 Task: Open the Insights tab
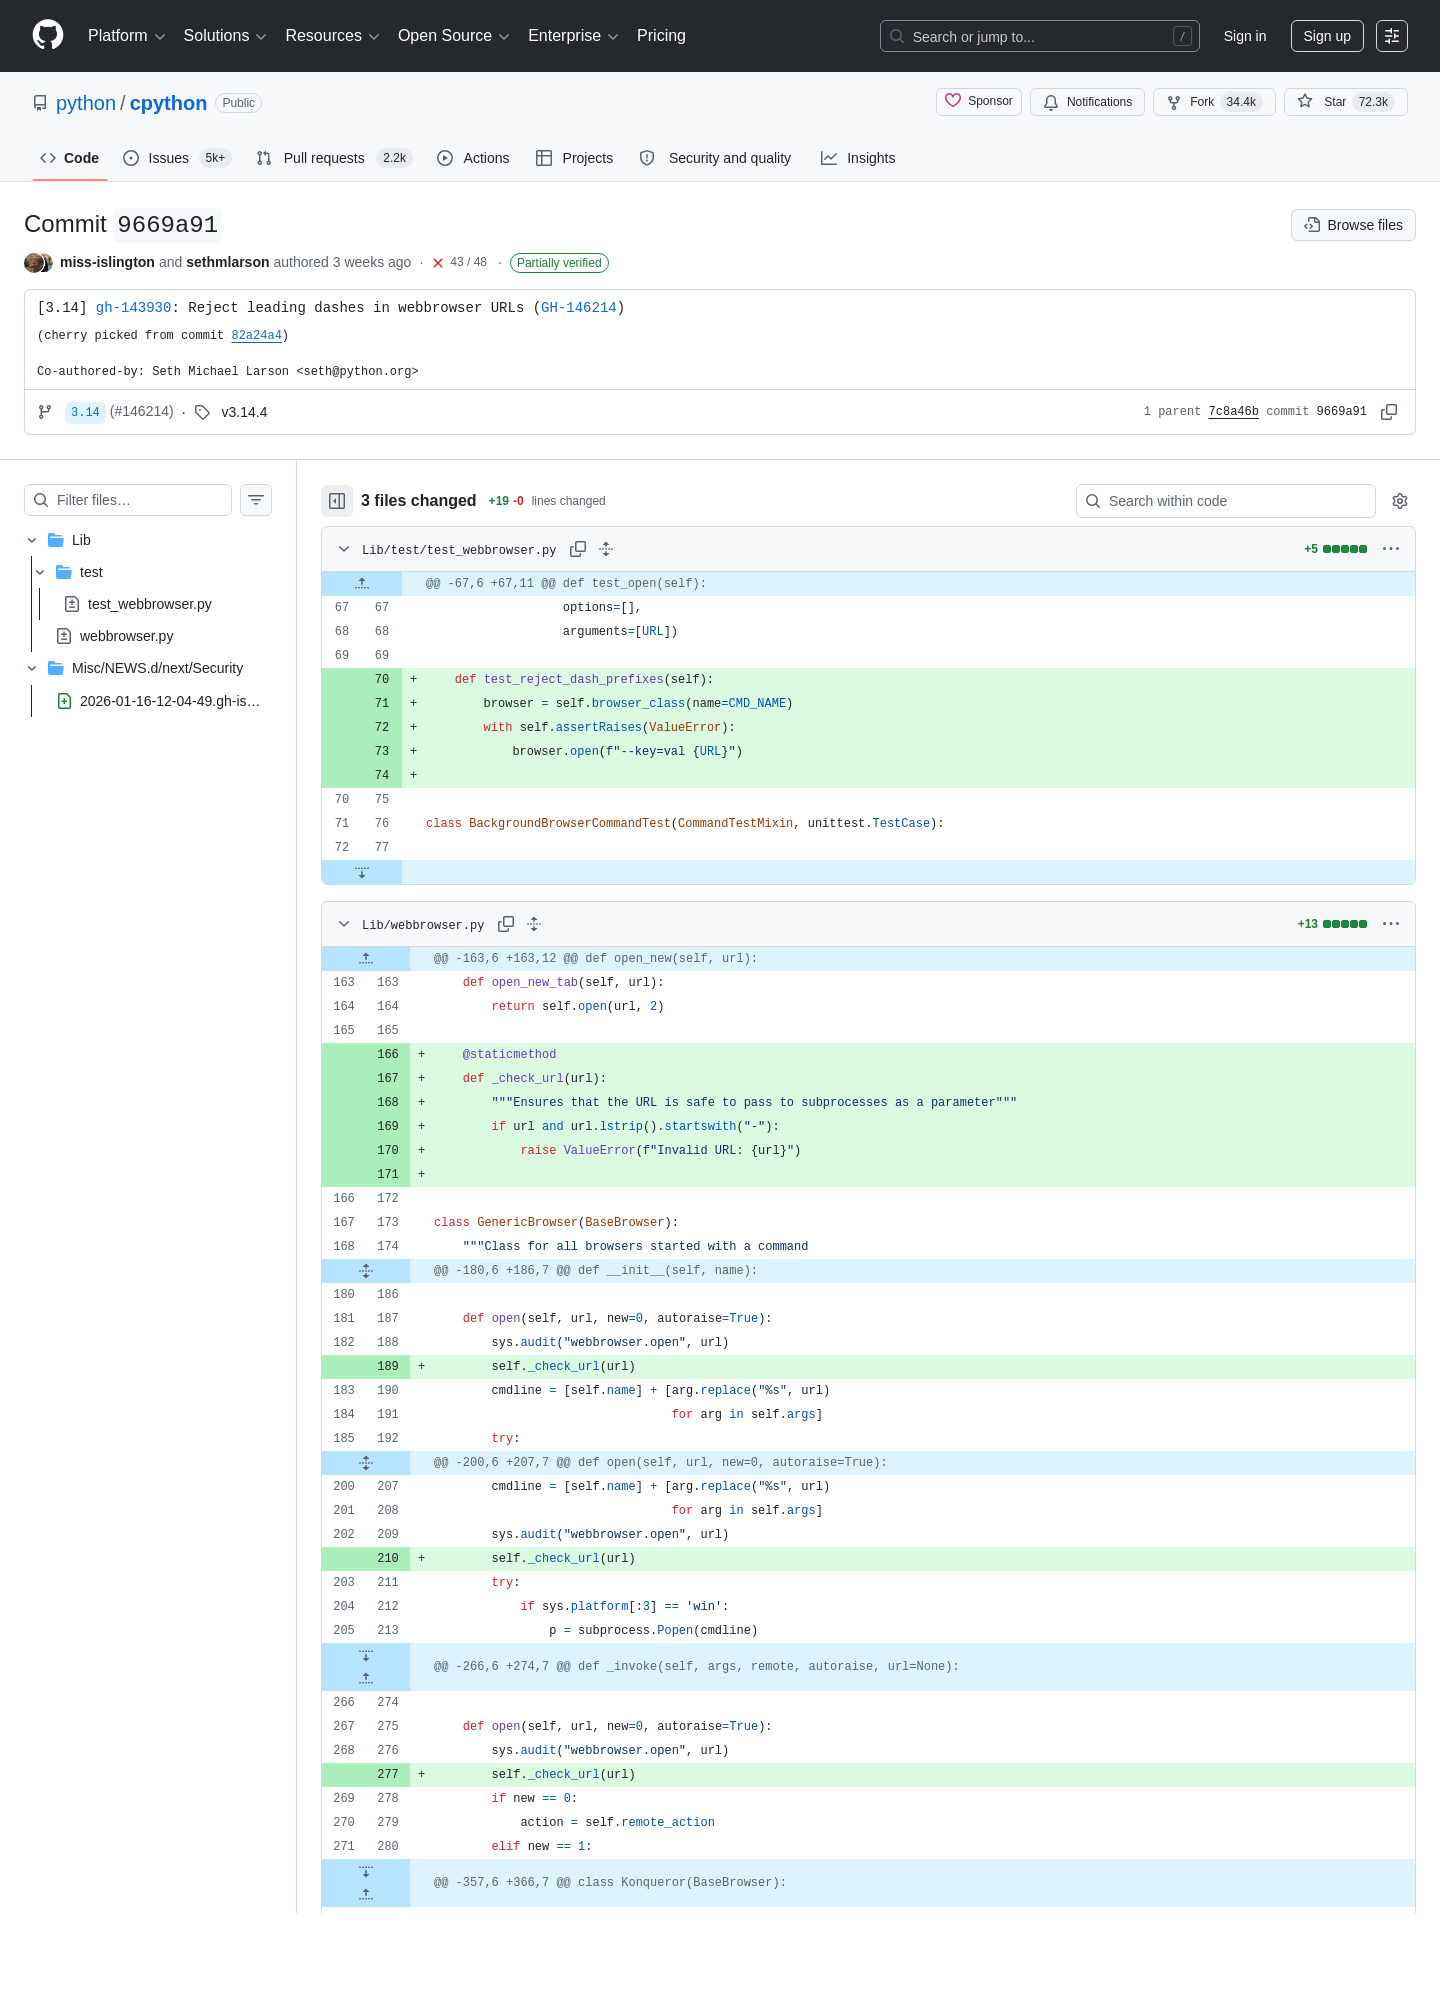tap(858, 158)
